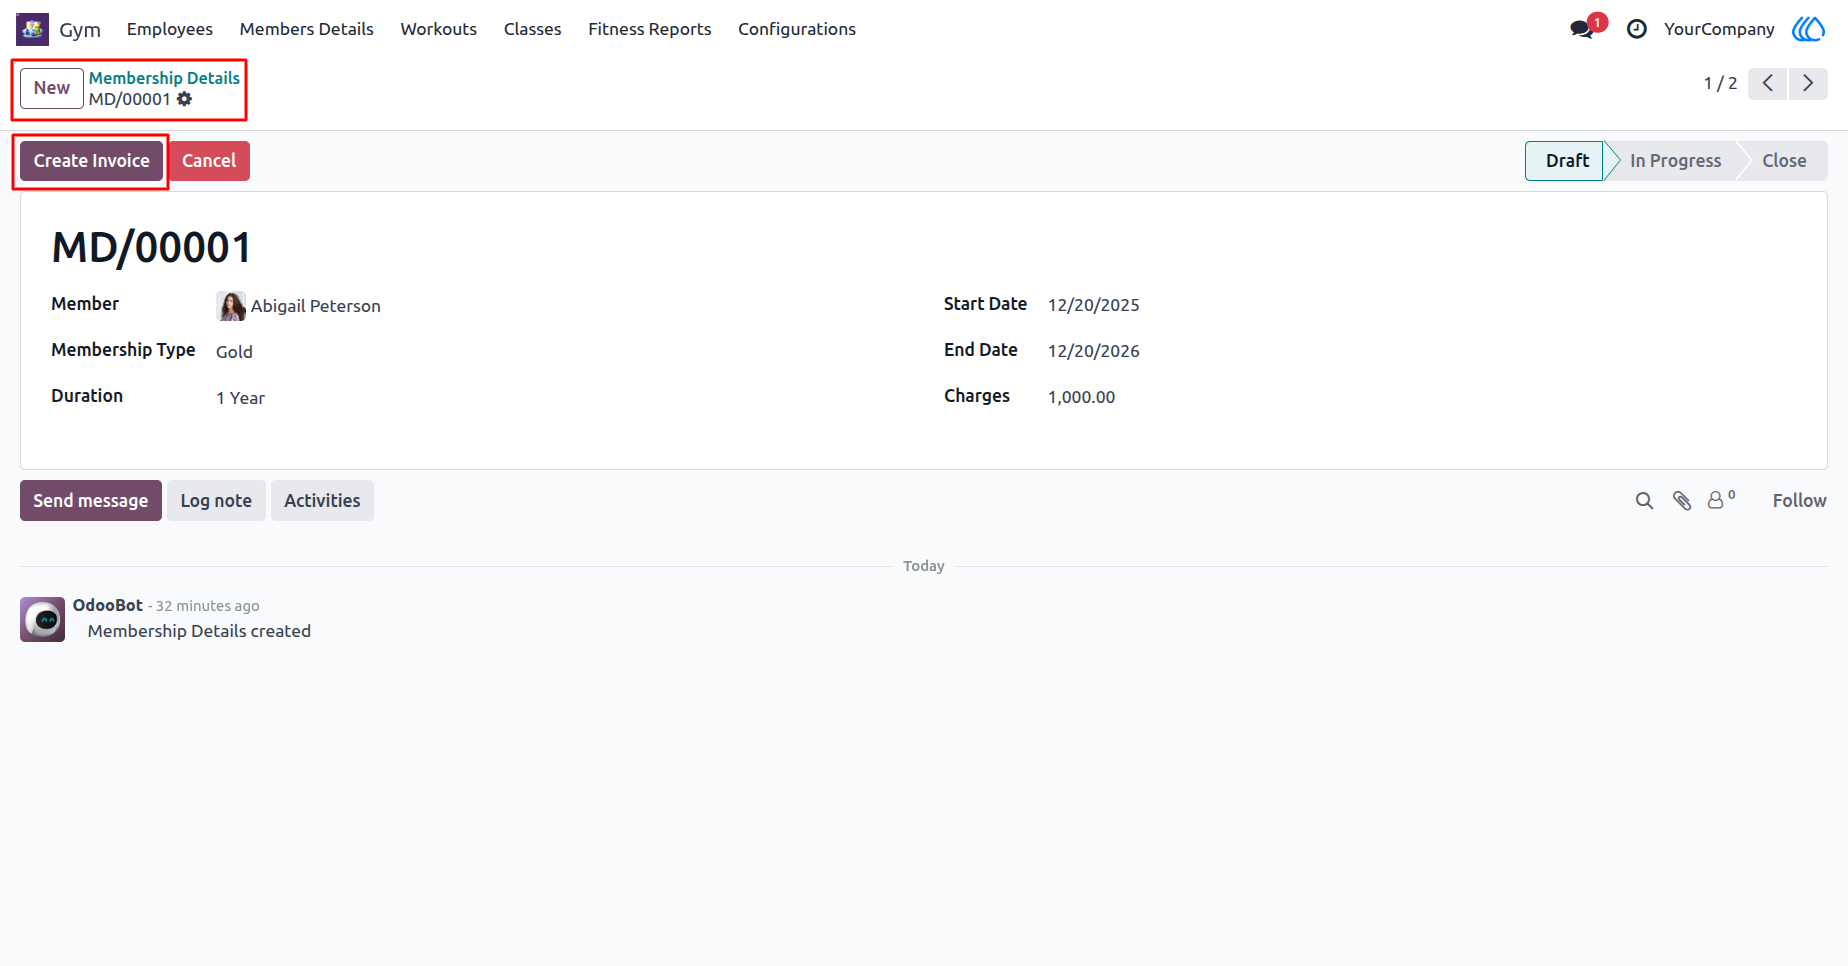1848x966 pixels.
Task: Go to the previous record arrow
Action: [1768, 83]
